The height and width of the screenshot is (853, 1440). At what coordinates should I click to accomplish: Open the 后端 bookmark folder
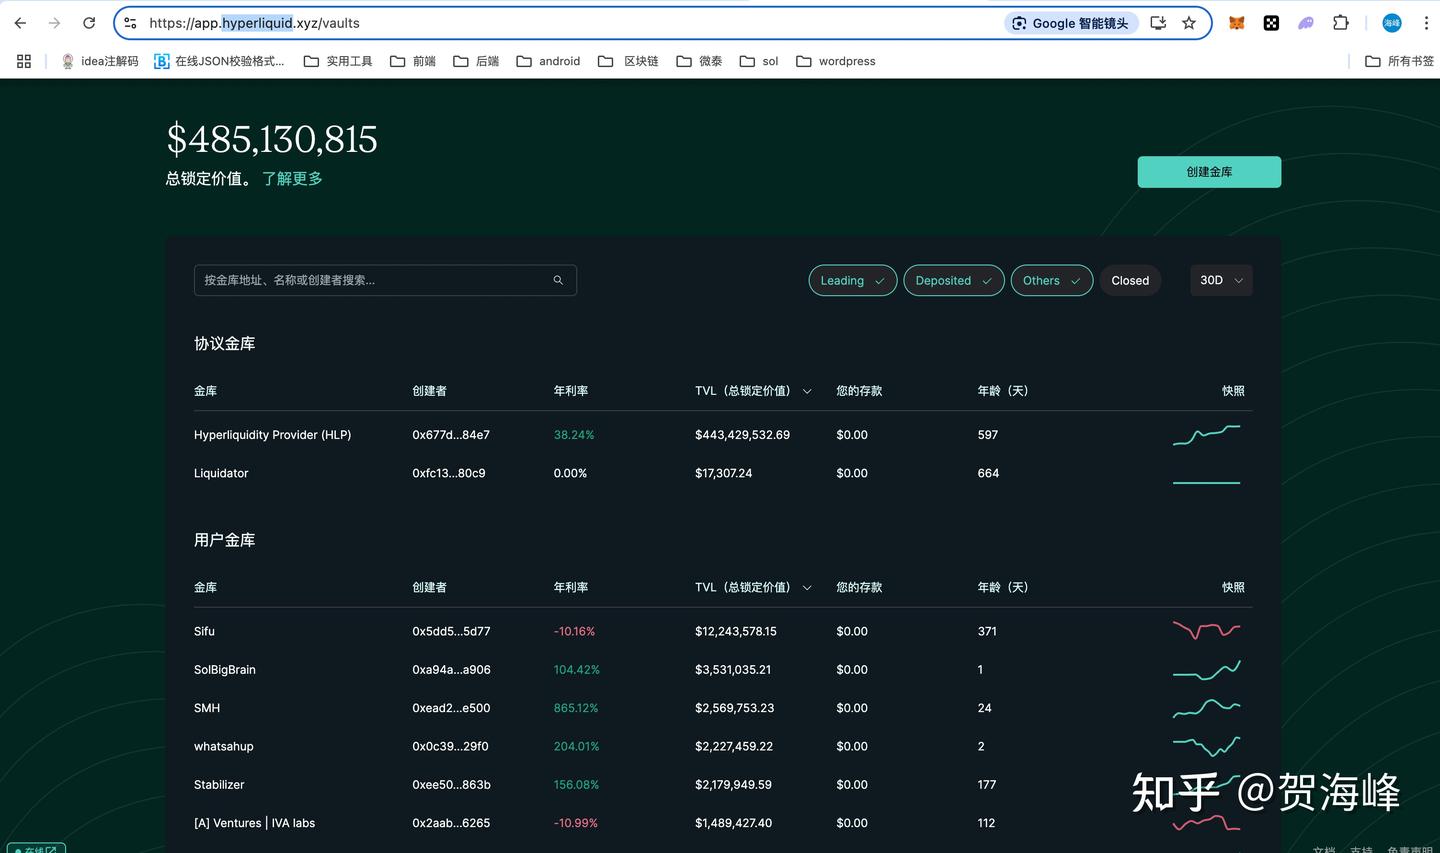coord(476,61)
